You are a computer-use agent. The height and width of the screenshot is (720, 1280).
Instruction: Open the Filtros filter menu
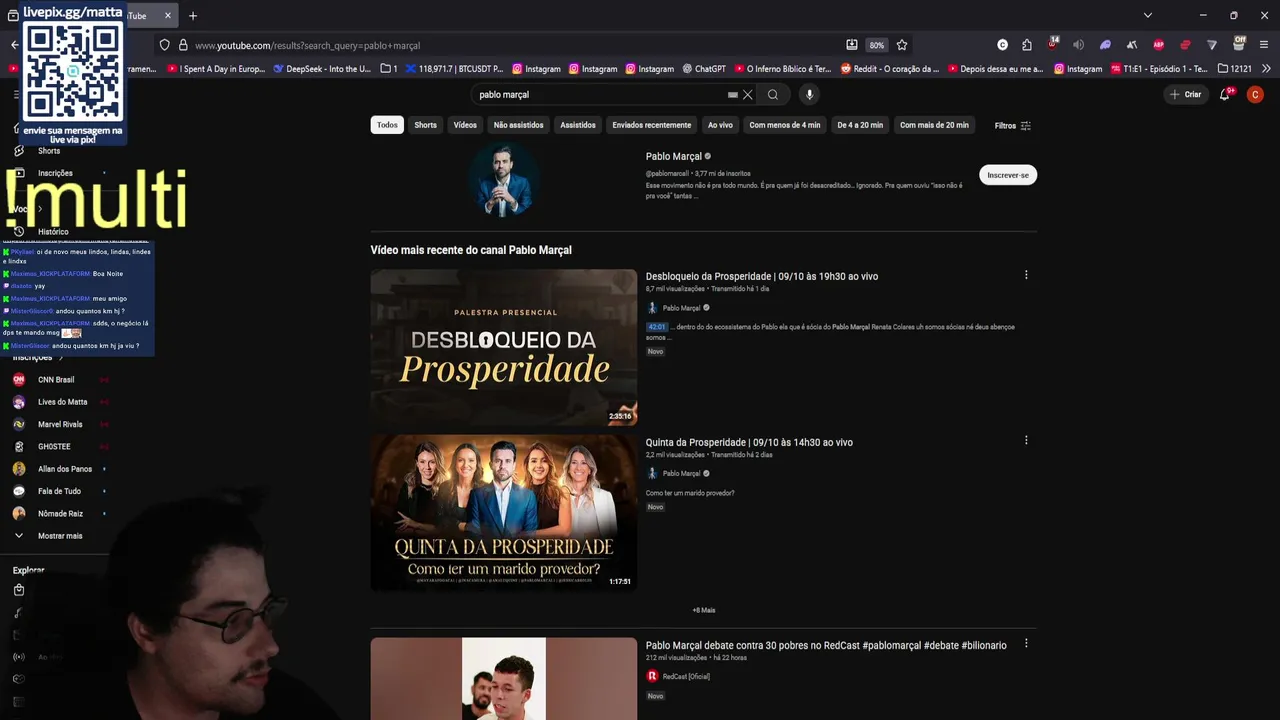point(1013,126)
